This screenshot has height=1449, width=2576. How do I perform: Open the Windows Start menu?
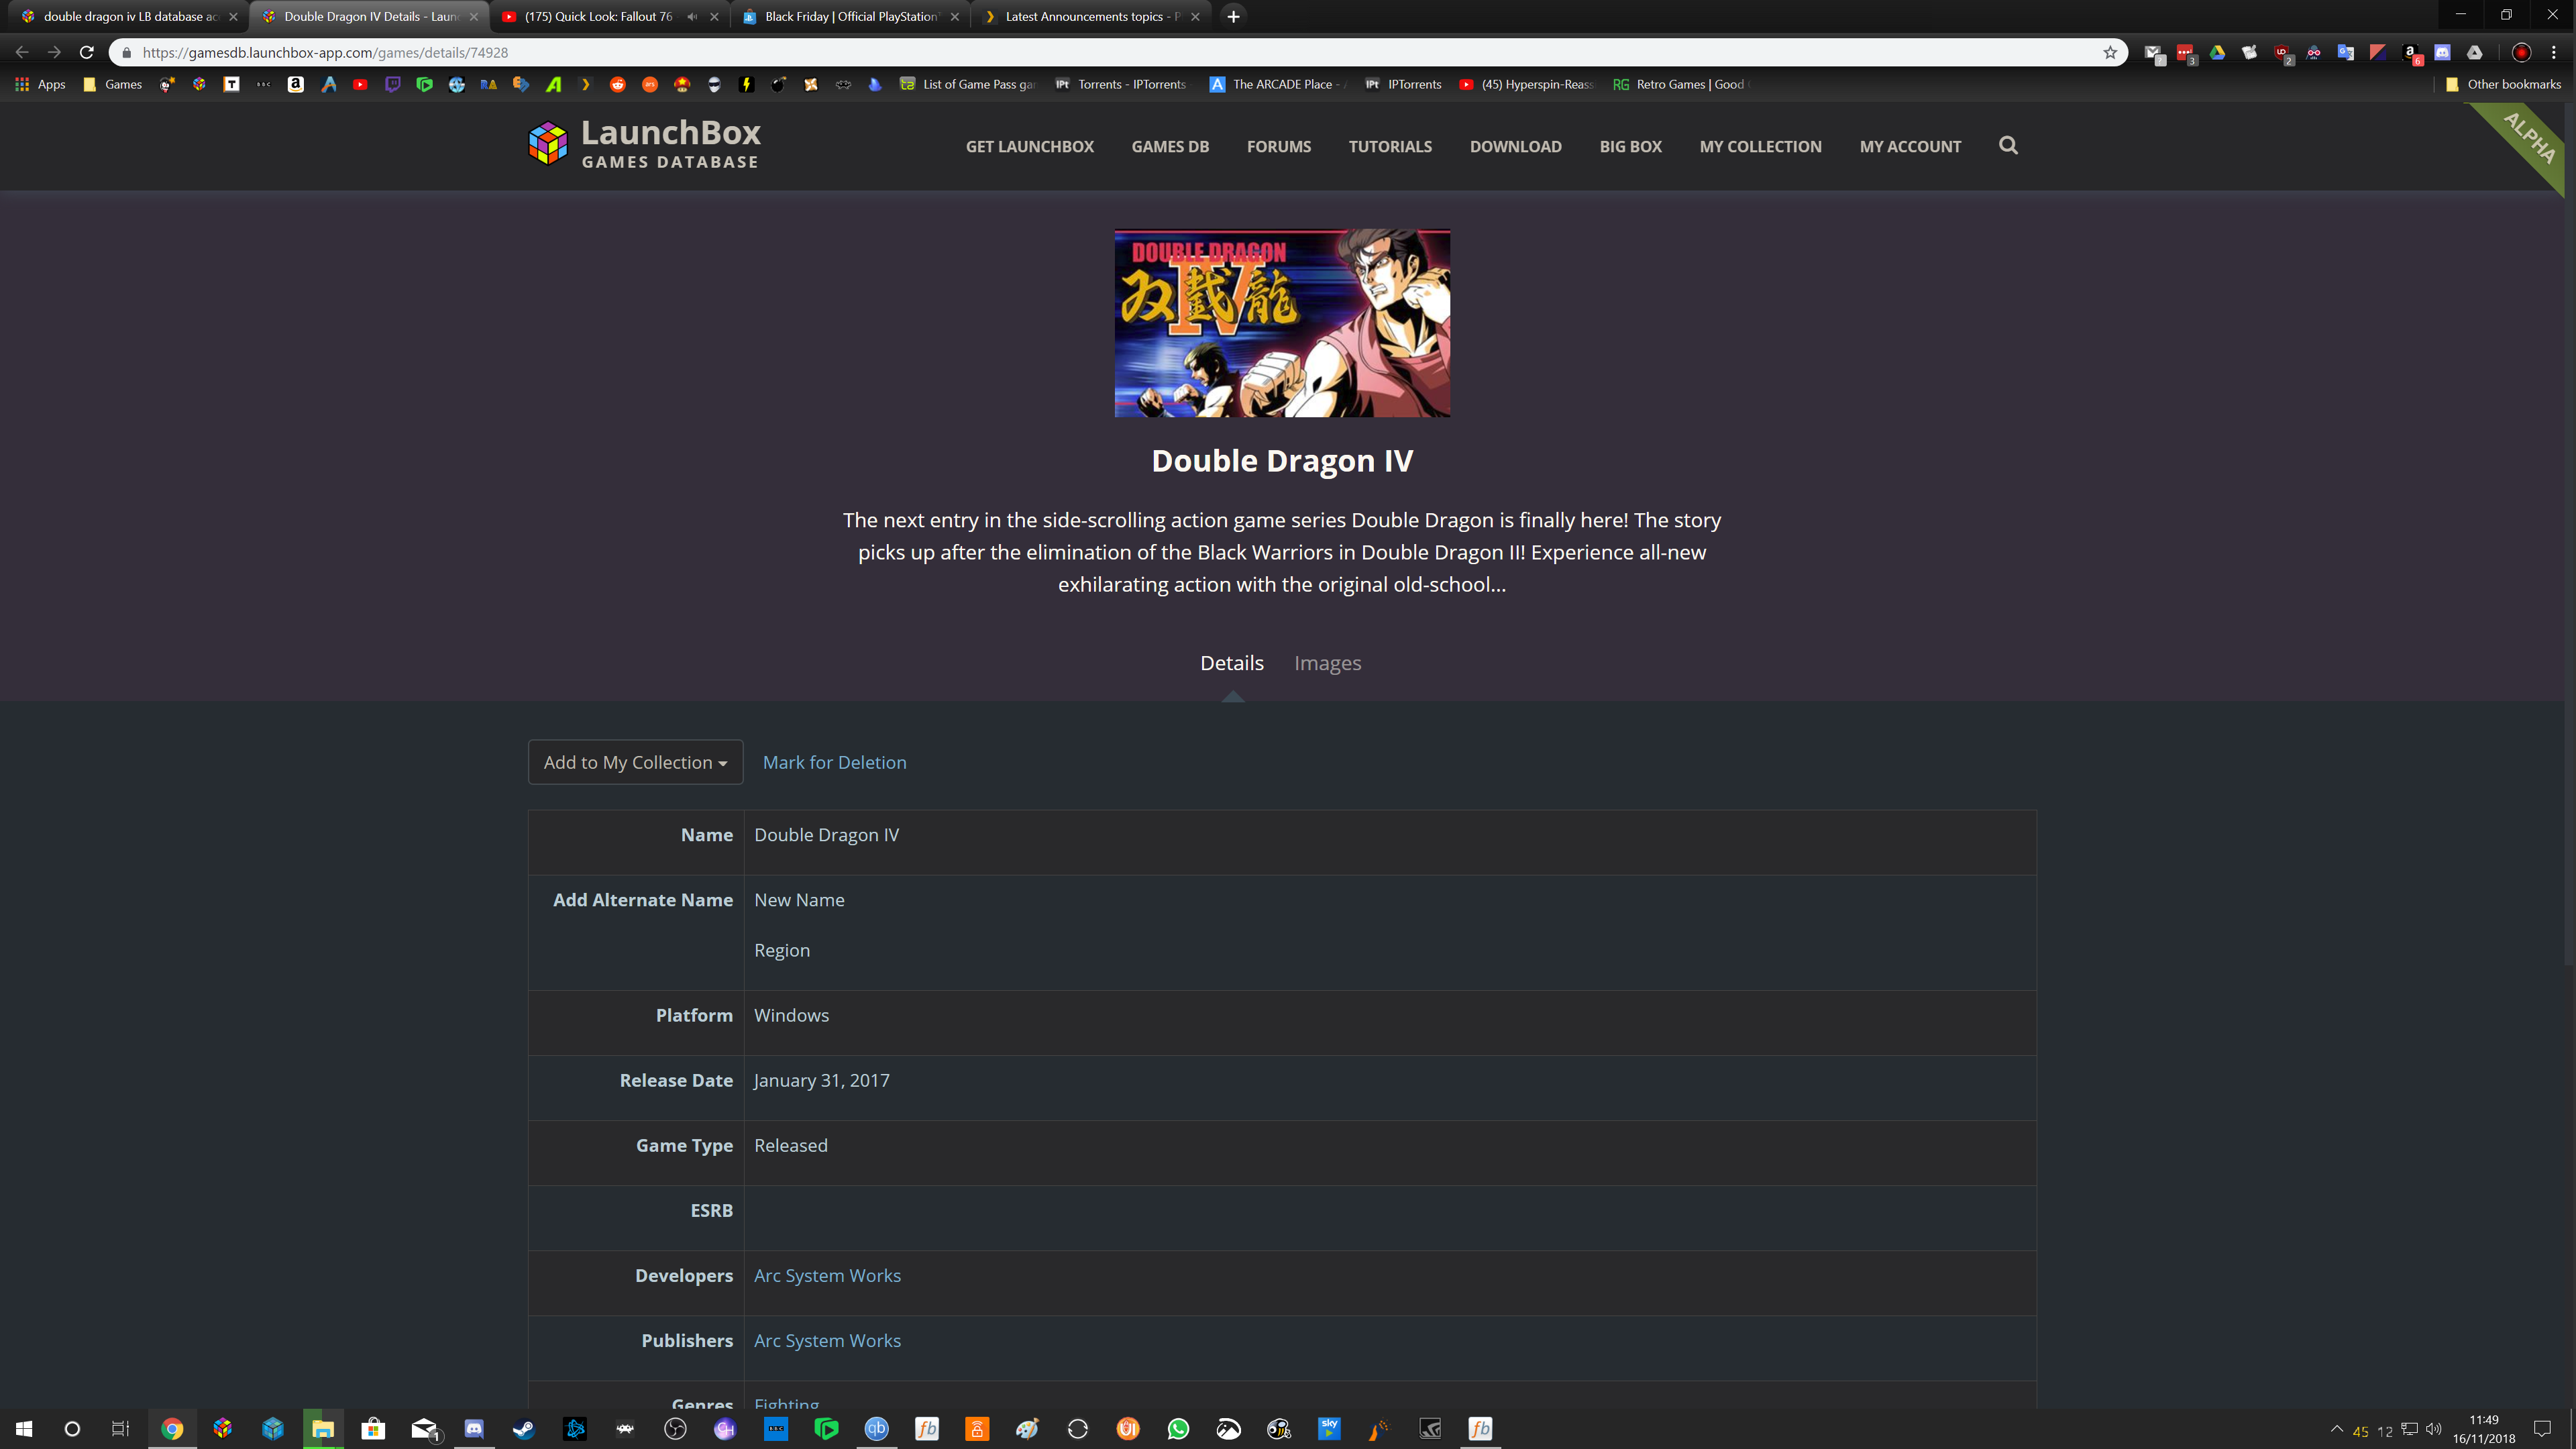point(24,1429)
